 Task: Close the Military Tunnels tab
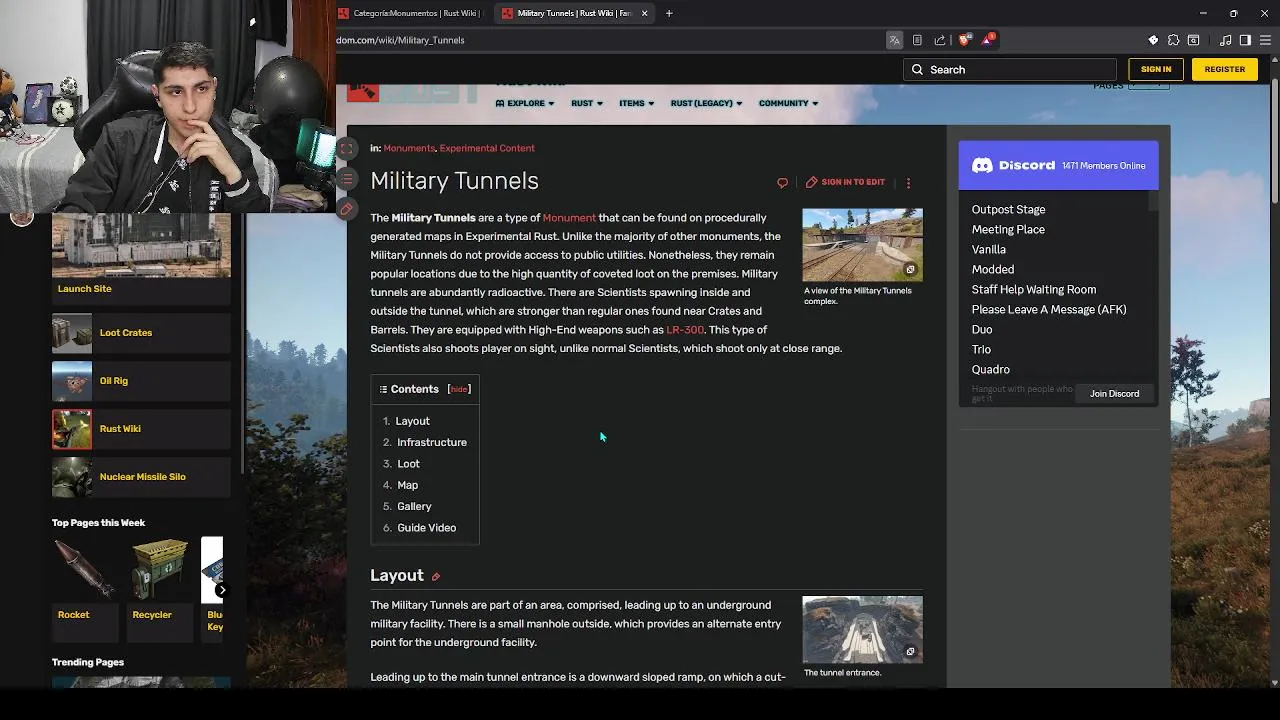coord(644,13)
